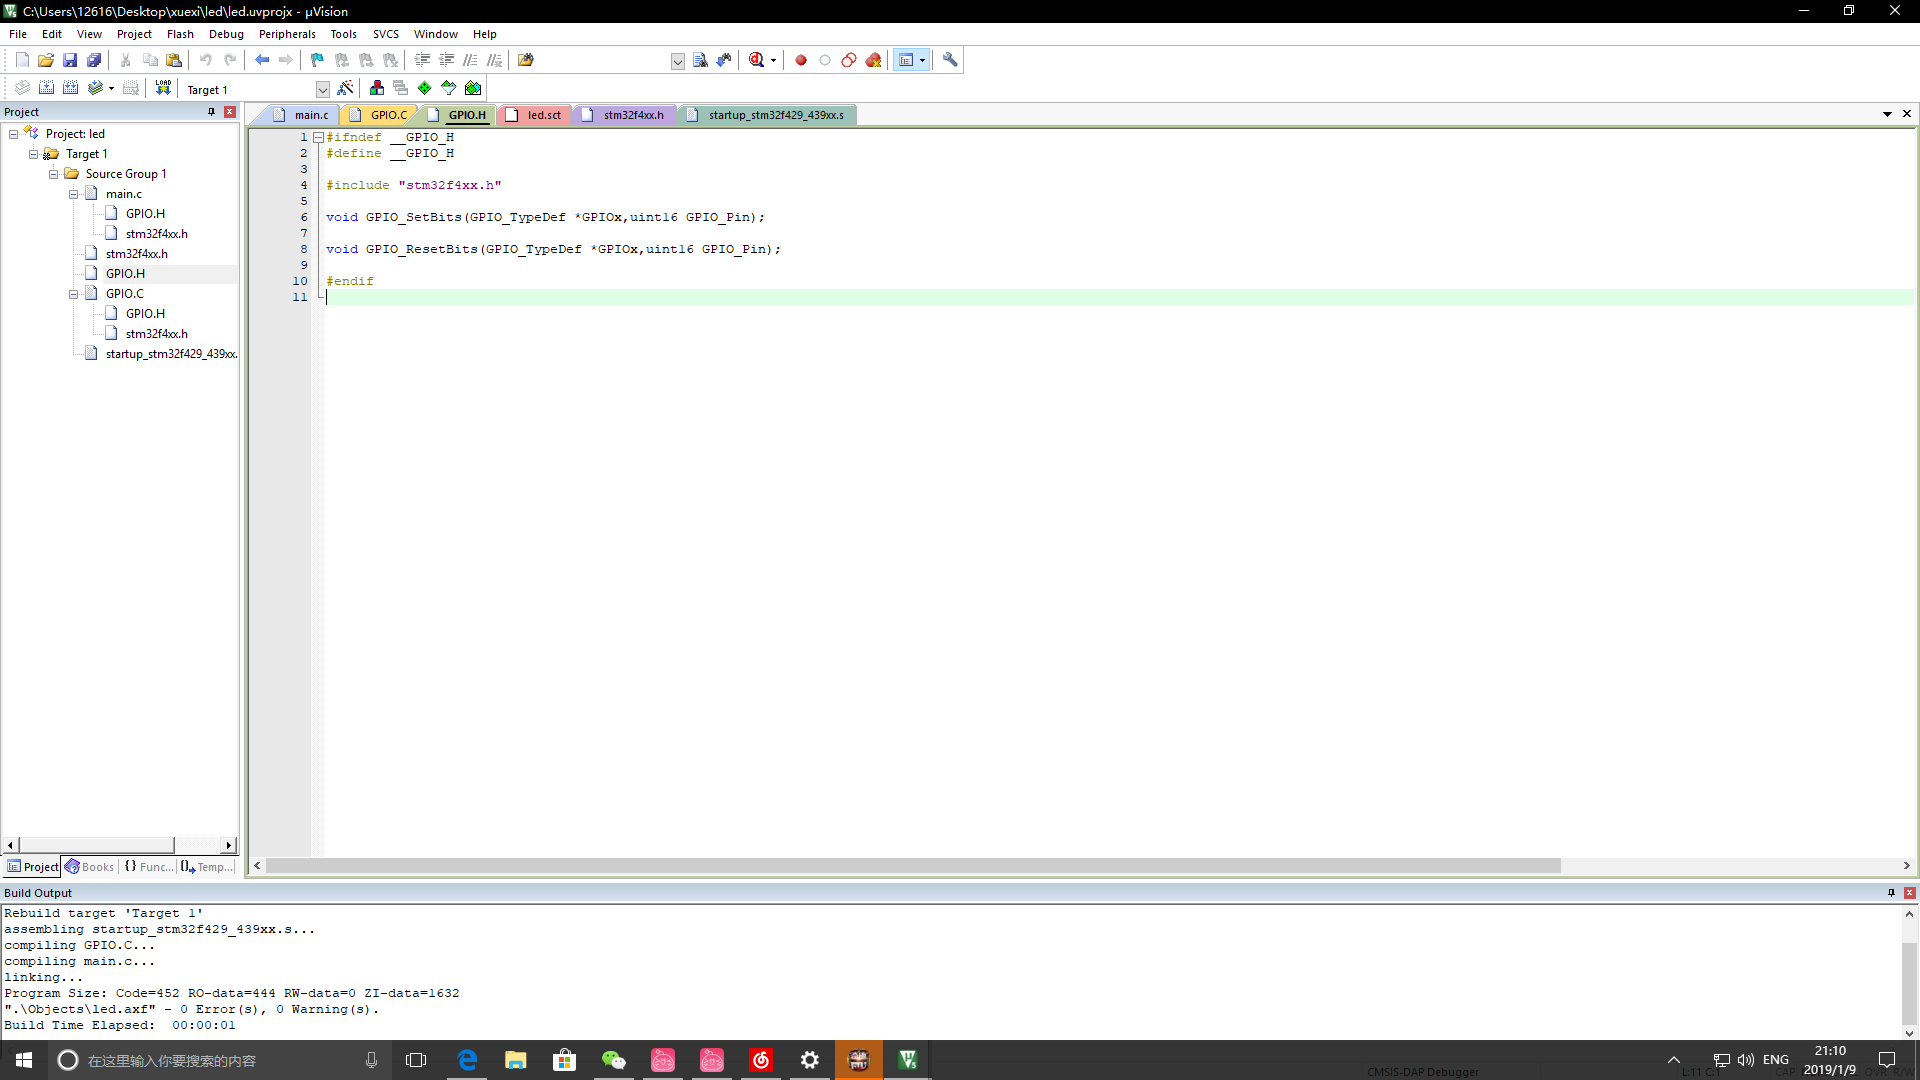
Task: Switch to the Books panel tab
Action: pos(90,867)
